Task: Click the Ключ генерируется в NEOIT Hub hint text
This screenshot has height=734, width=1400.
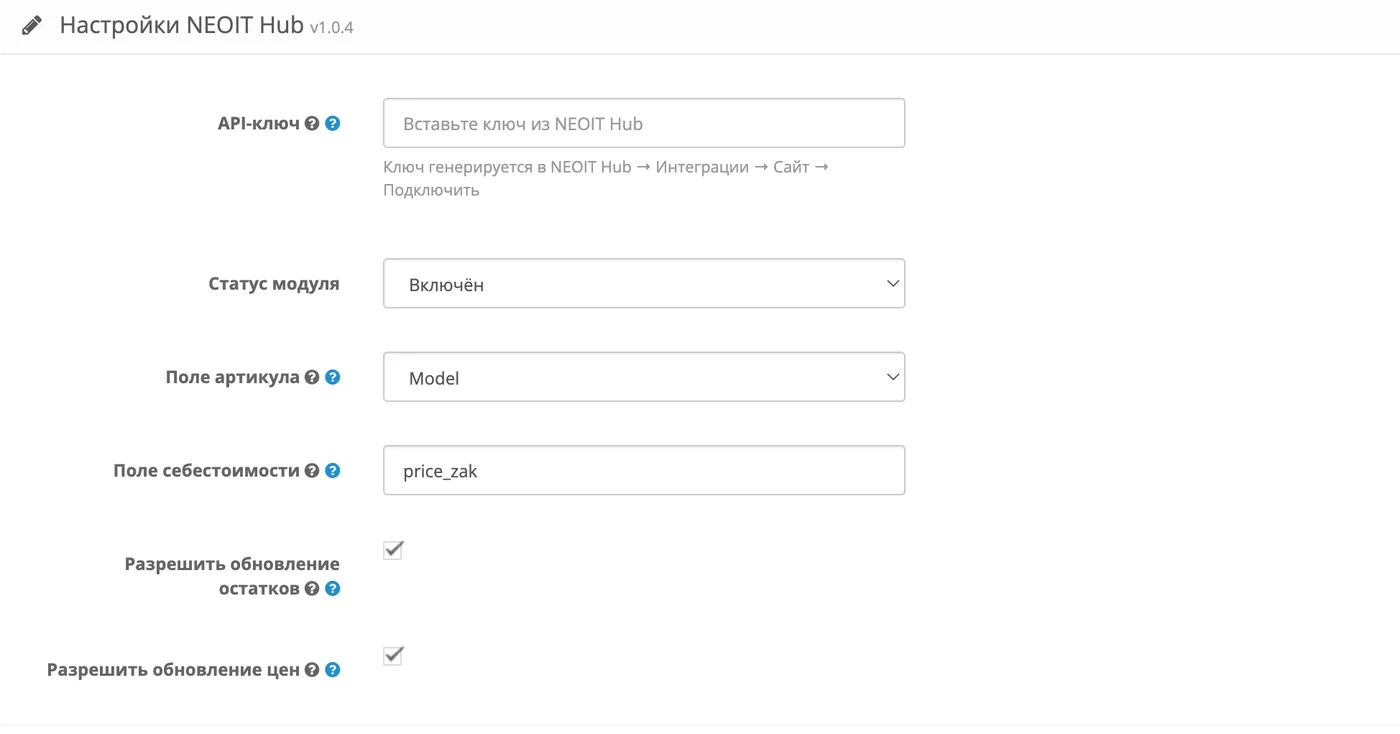Action: (x=606, y=178)
